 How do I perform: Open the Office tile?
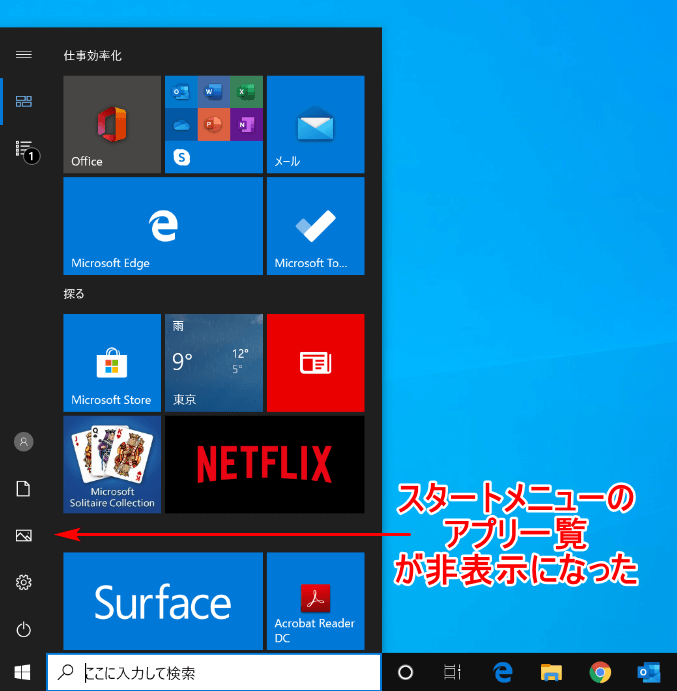pos(112,124)
